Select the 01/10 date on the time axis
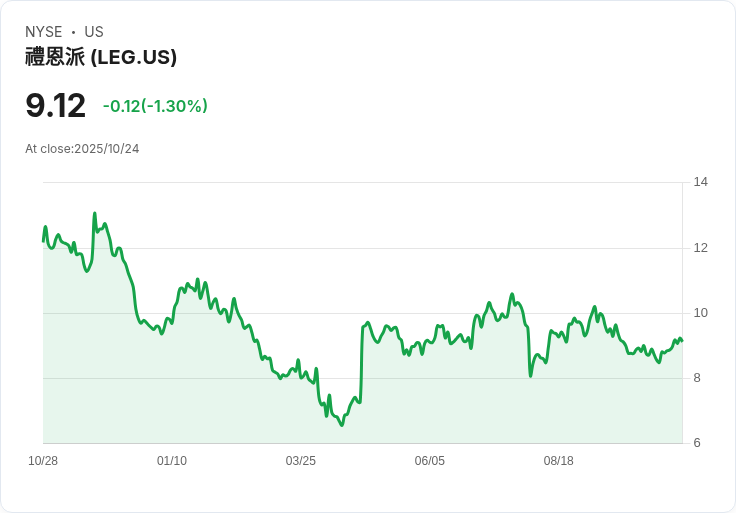The image size is (736, 513). pyautogui.click(x=172, y=461)
